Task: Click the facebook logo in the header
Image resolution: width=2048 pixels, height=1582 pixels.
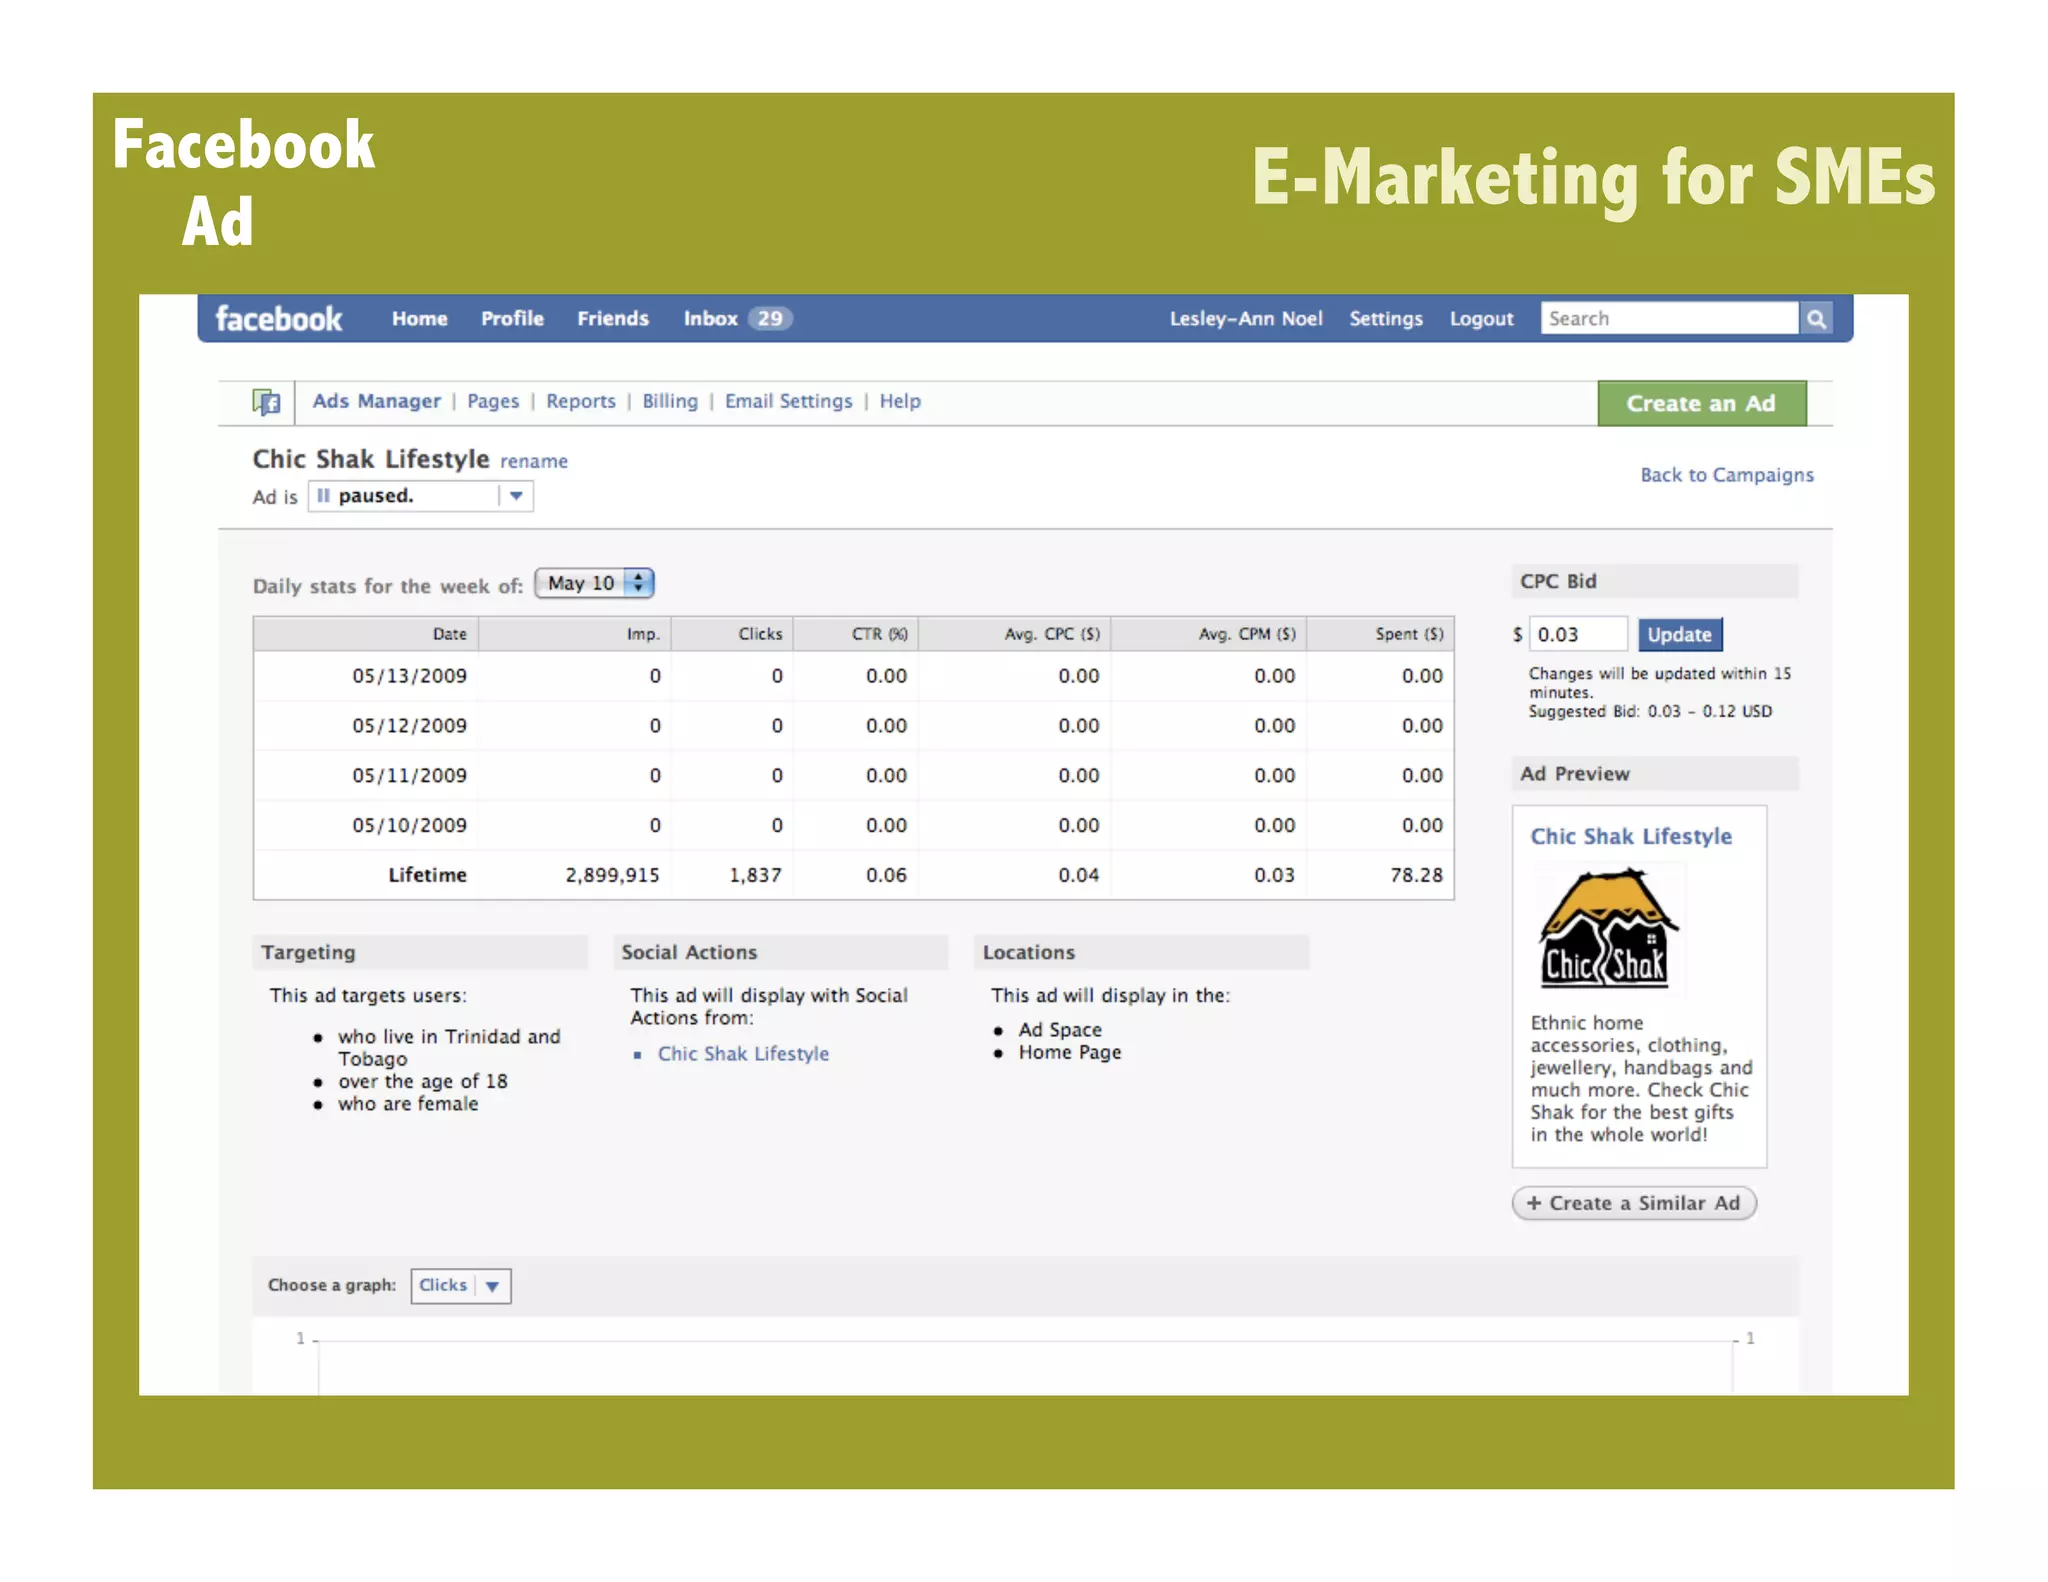Action: click(x=278, y=319)
